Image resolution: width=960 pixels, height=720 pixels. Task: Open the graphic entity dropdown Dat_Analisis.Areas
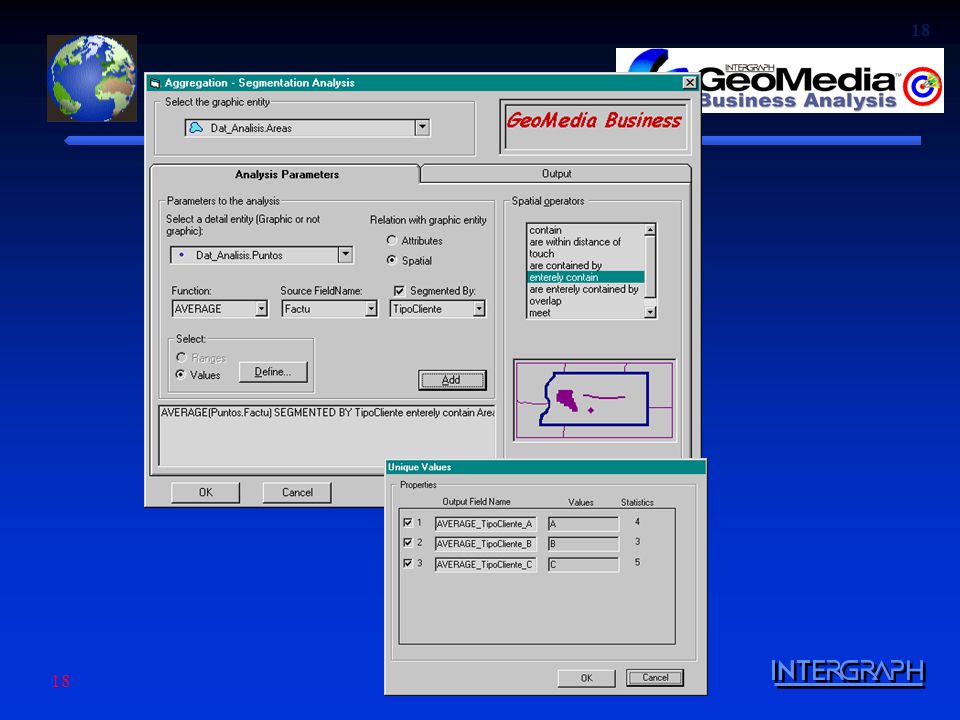pyautogui.click(x=422, y=127)
